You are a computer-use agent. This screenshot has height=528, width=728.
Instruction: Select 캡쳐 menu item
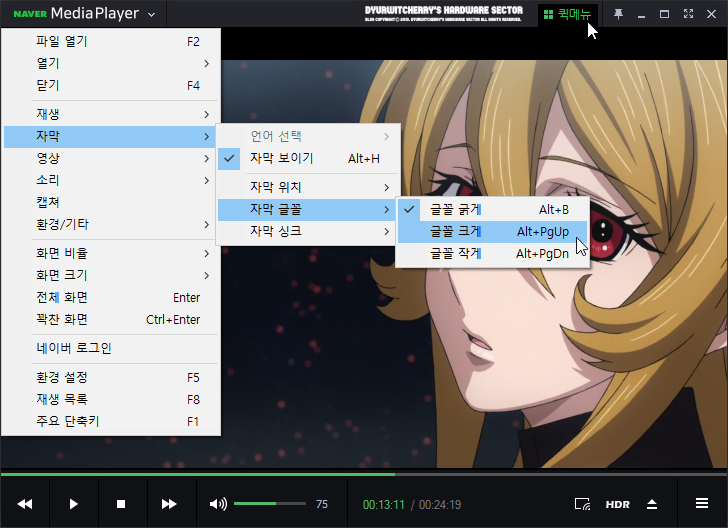[x=111, y=202]
